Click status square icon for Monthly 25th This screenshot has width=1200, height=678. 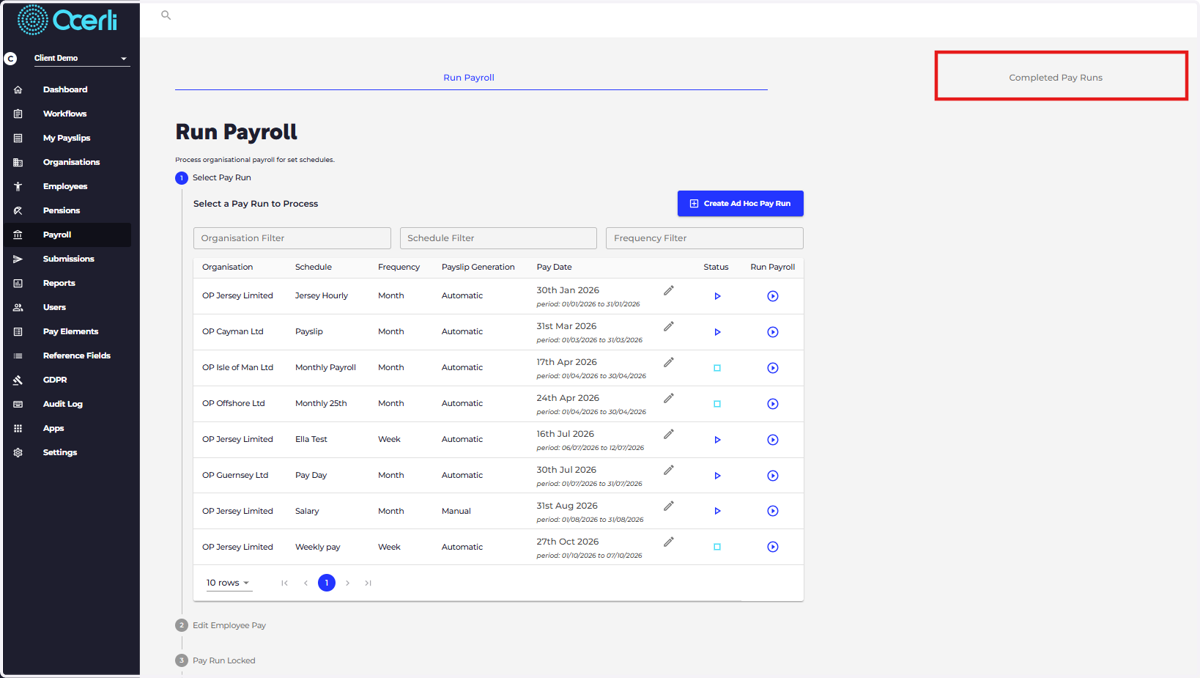717,404
